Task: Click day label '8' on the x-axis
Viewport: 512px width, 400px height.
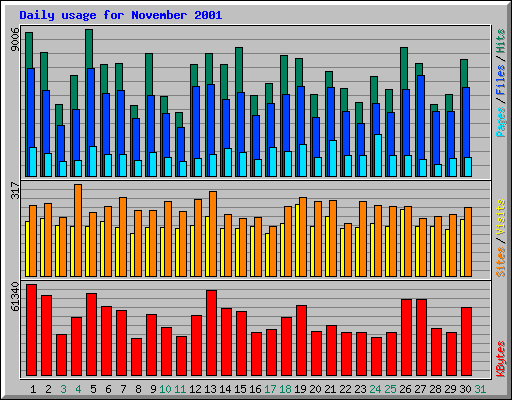Action: pyautogui.click(x=138, y=389)
